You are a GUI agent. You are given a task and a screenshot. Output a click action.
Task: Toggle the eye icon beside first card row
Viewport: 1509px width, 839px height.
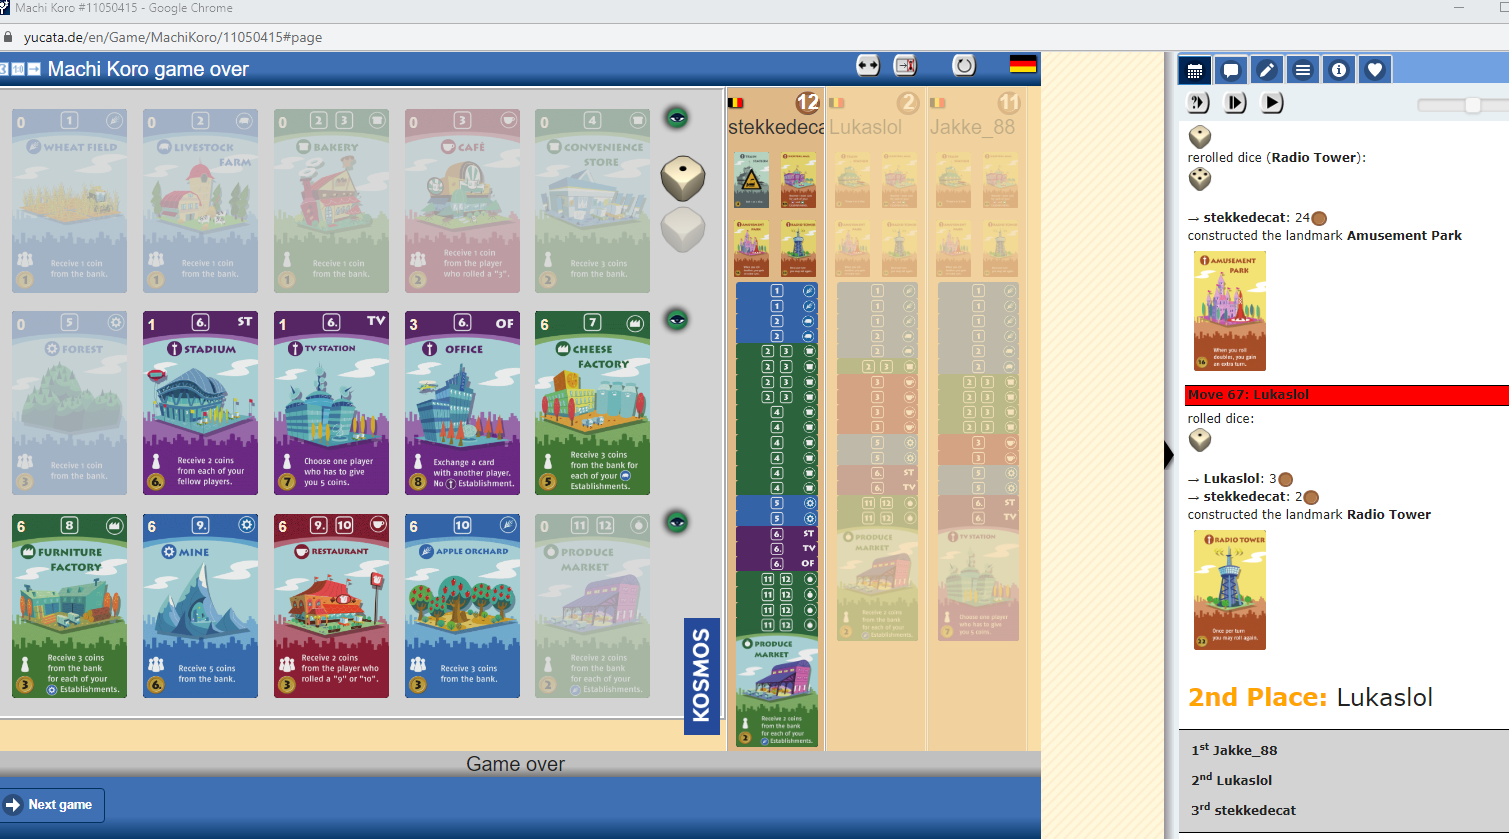point(678,118)
